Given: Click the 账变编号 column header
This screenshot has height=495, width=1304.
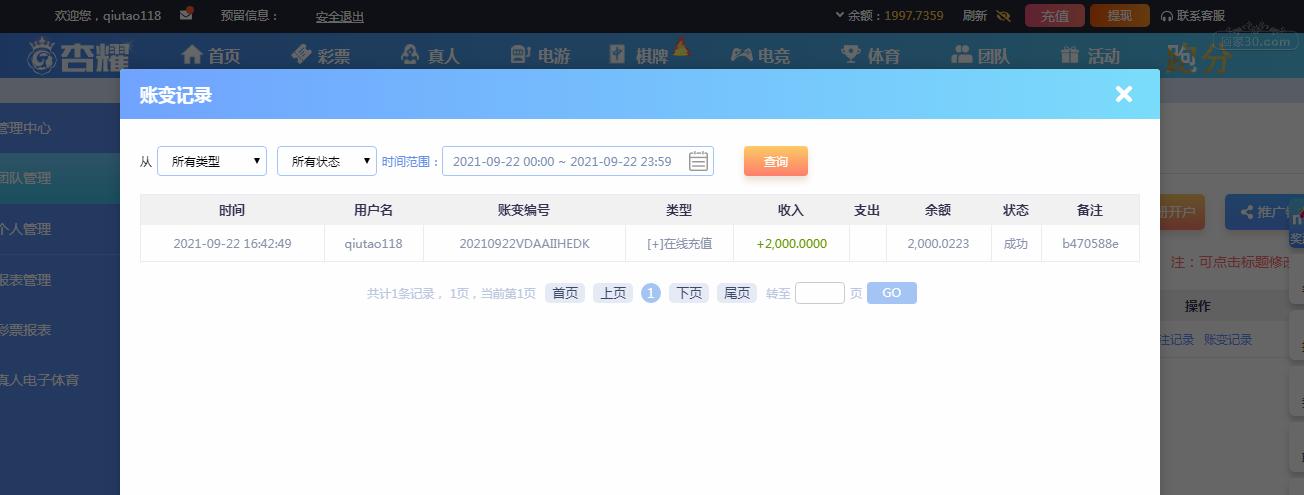Looking at the screenshot, I should click(524, 210).
